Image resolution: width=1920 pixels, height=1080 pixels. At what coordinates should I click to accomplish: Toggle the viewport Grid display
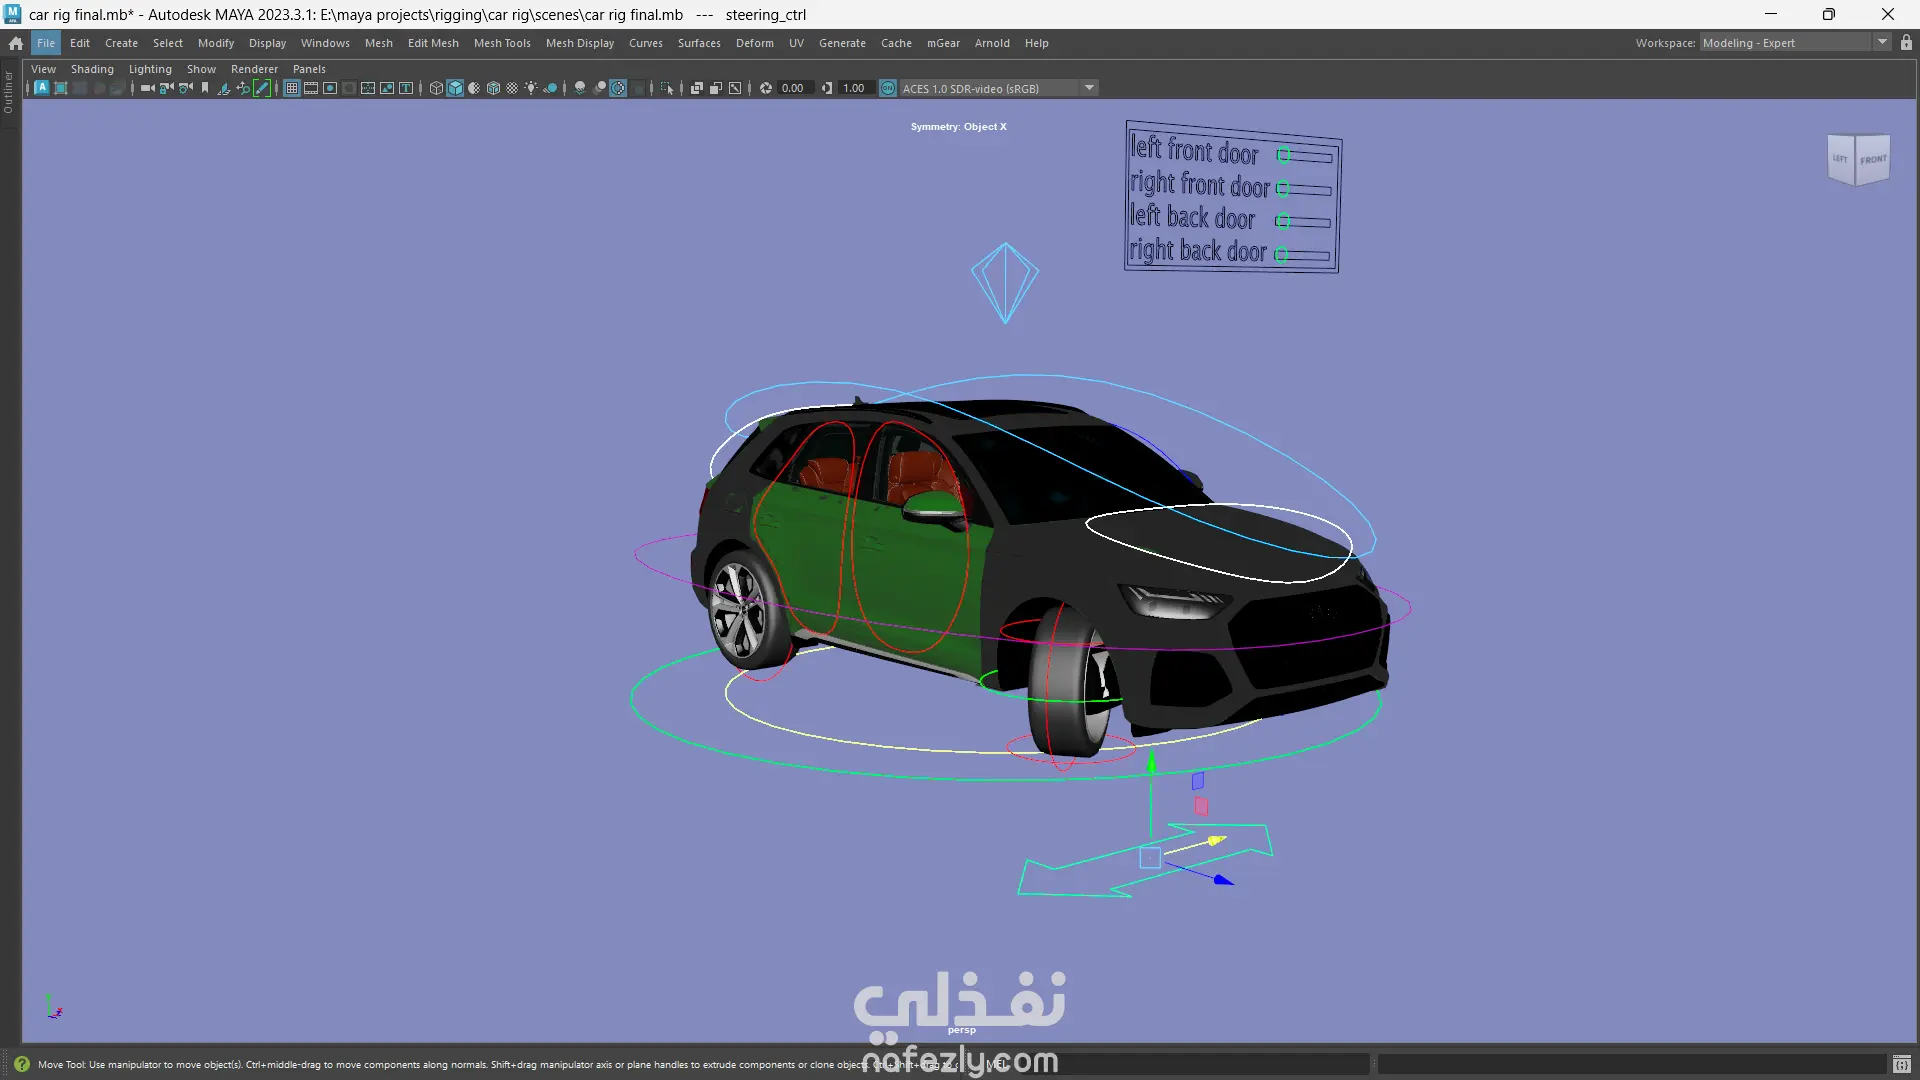click(x=292, y=88)
